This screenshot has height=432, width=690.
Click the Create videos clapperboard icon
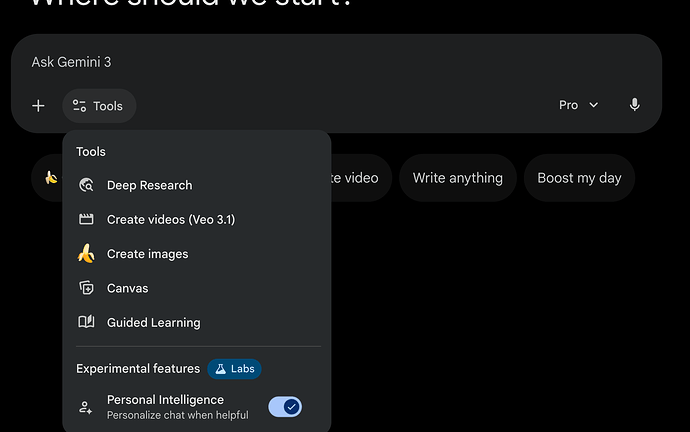click(x=86, y=219)
